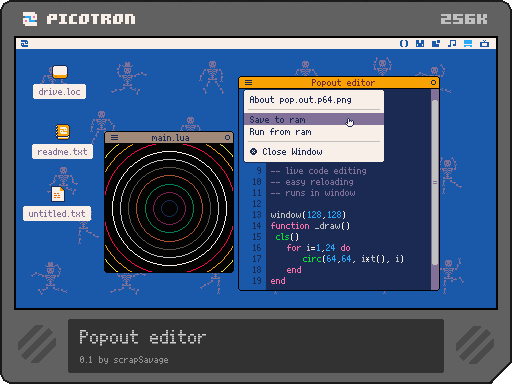Open the main.lua window hamburger menu

click(114, 137)
